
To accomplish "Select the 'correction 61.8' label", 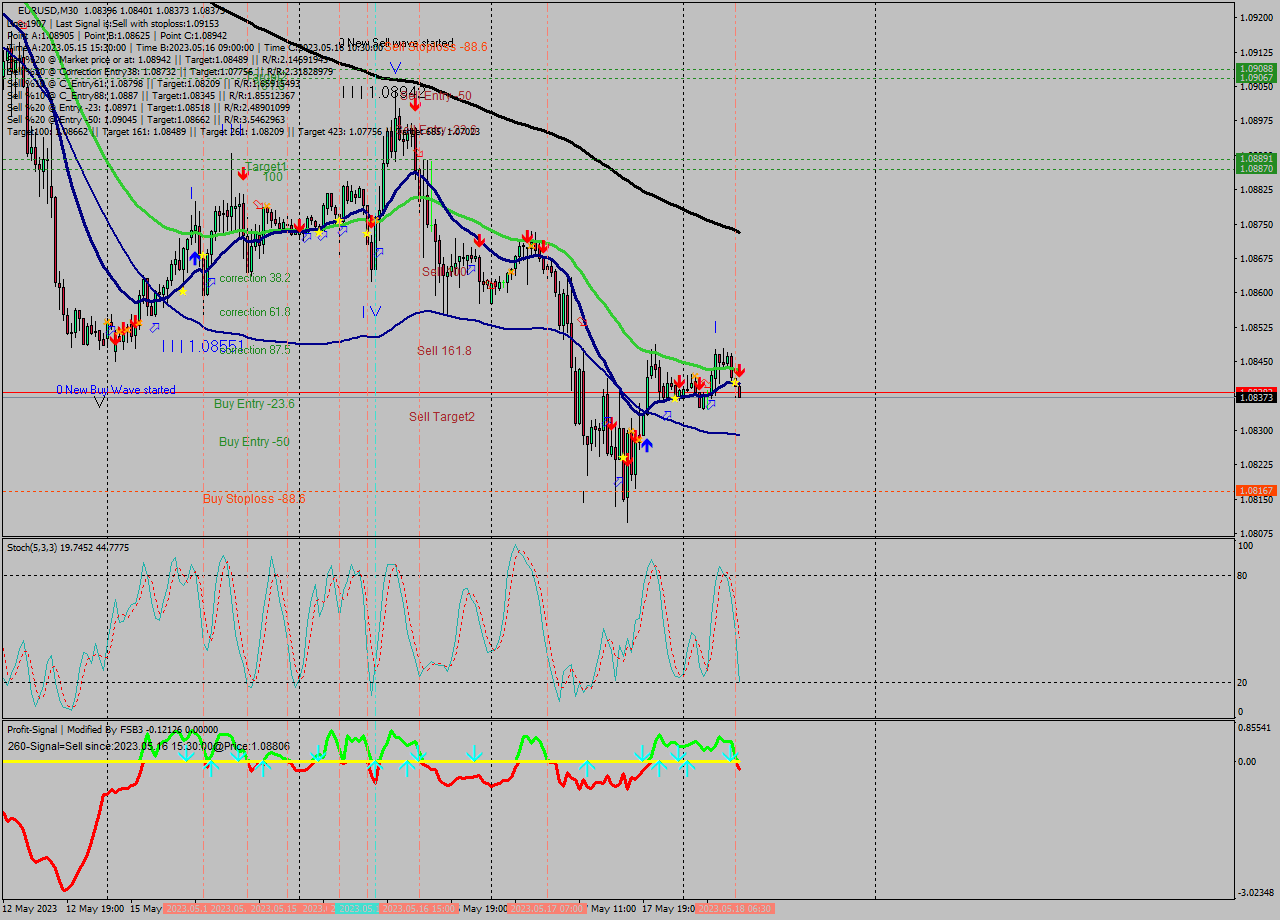I will (255, 312).
